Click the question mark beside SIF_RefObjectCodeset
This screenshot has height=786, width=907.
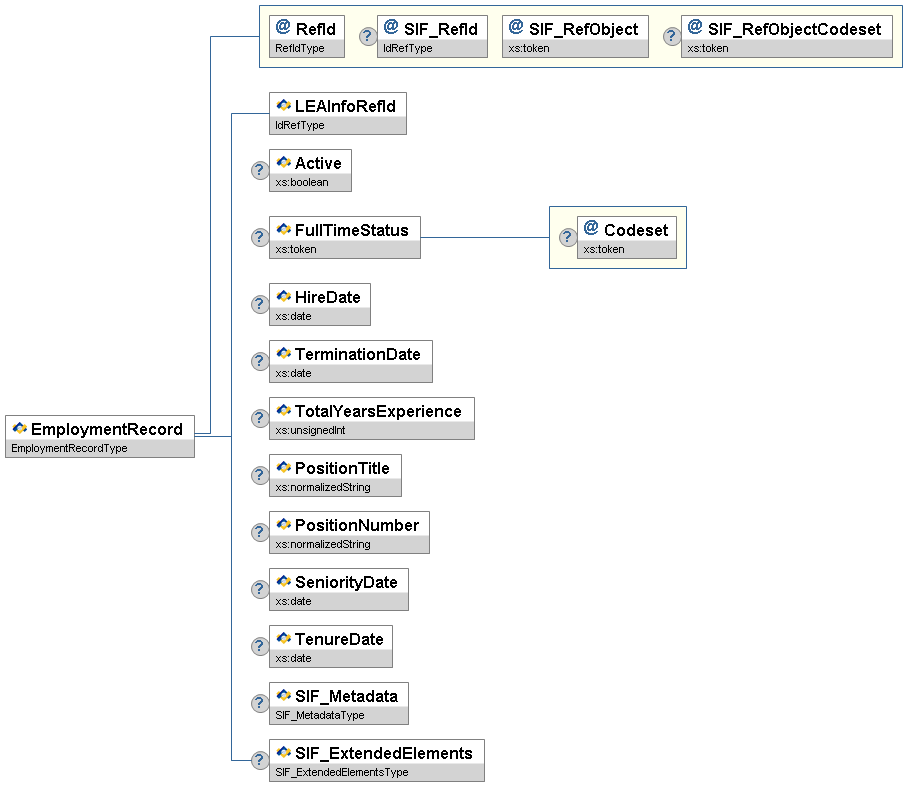671,36
